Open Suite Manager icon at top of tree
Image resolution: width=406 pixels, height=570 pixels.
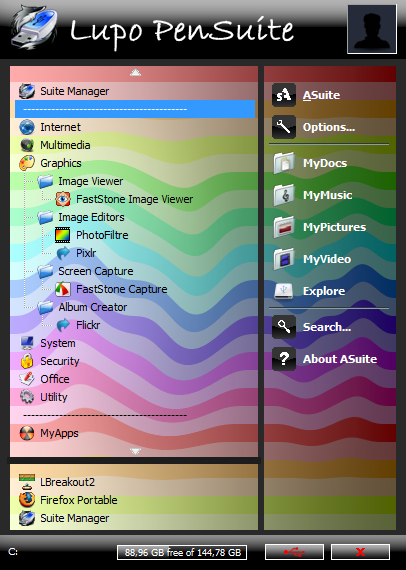tap(27, 91)
